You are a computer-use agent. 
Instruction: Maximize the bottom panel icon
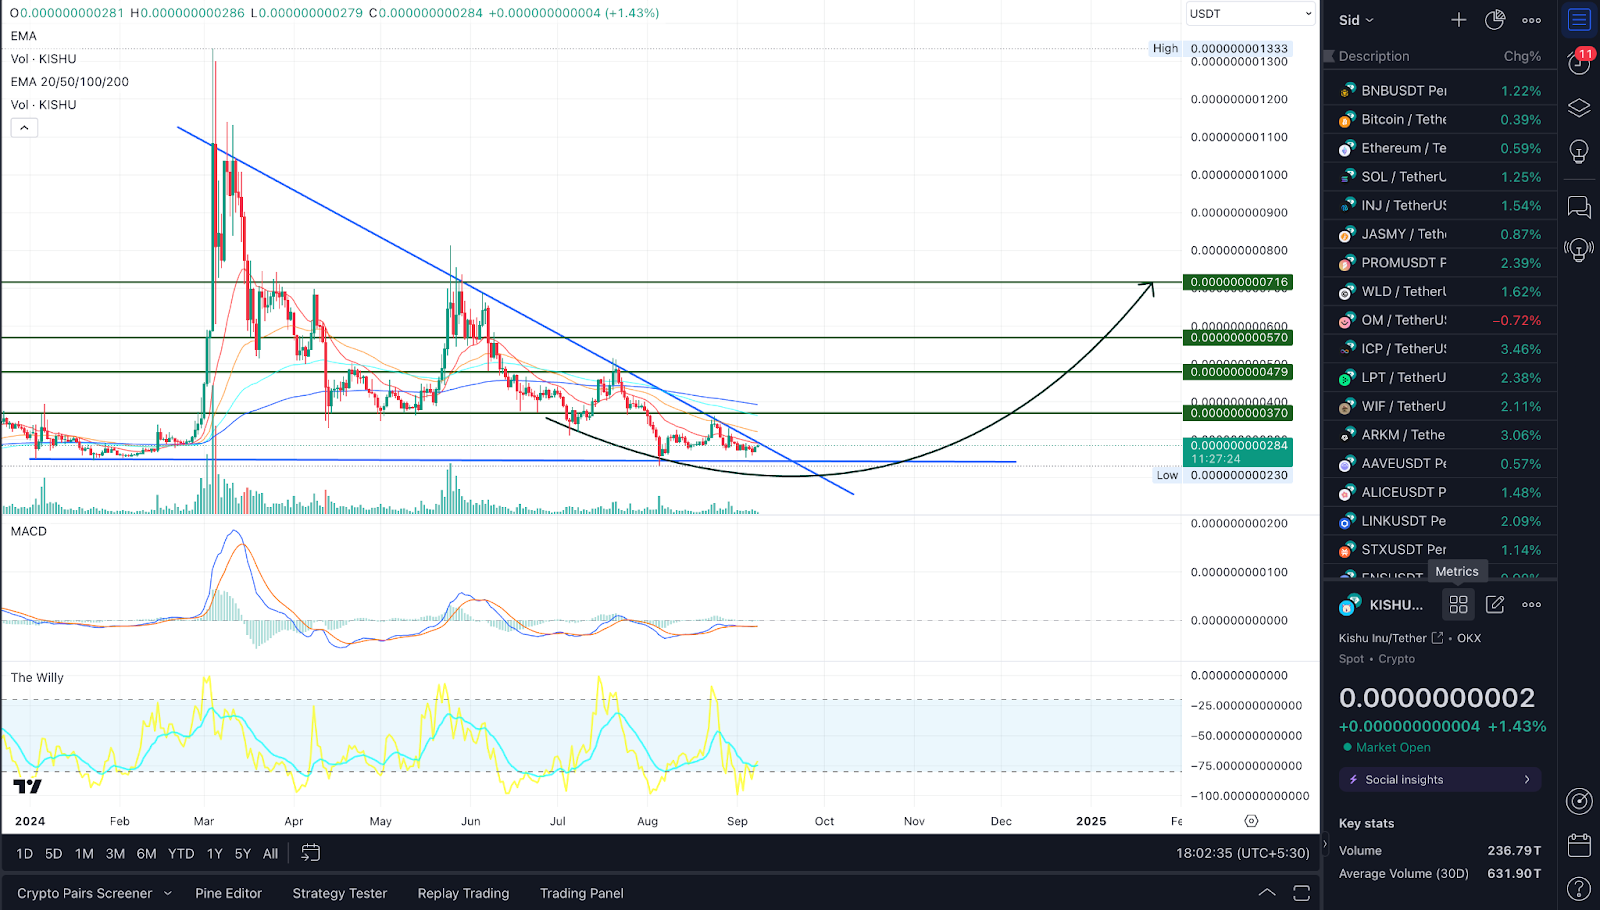click(x=1301, y=893)
